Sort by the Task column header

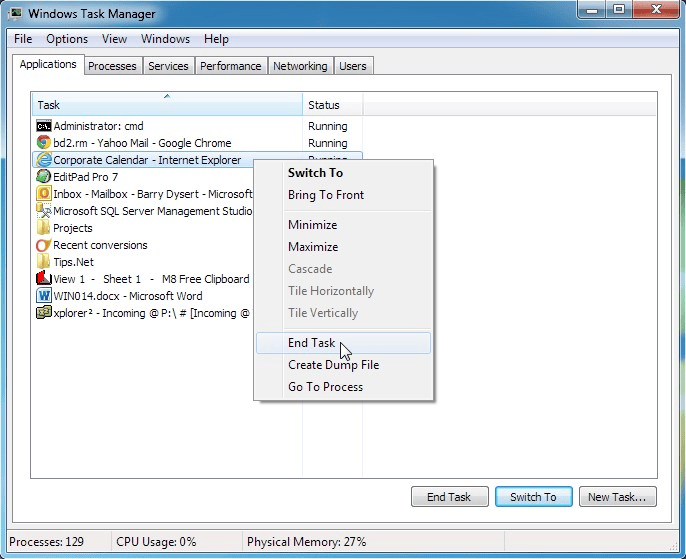coord(167,105)
